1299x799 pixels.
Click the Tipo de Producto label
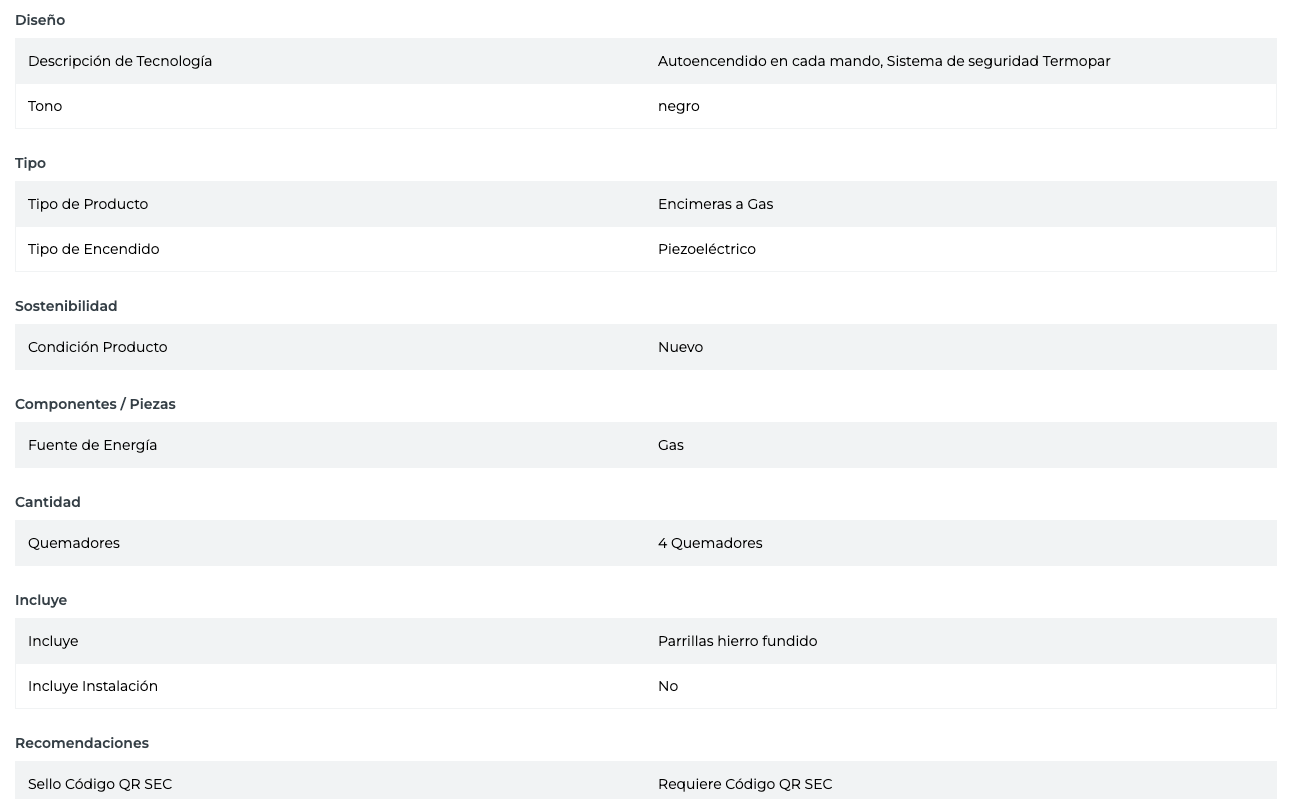tap(88, 204)
